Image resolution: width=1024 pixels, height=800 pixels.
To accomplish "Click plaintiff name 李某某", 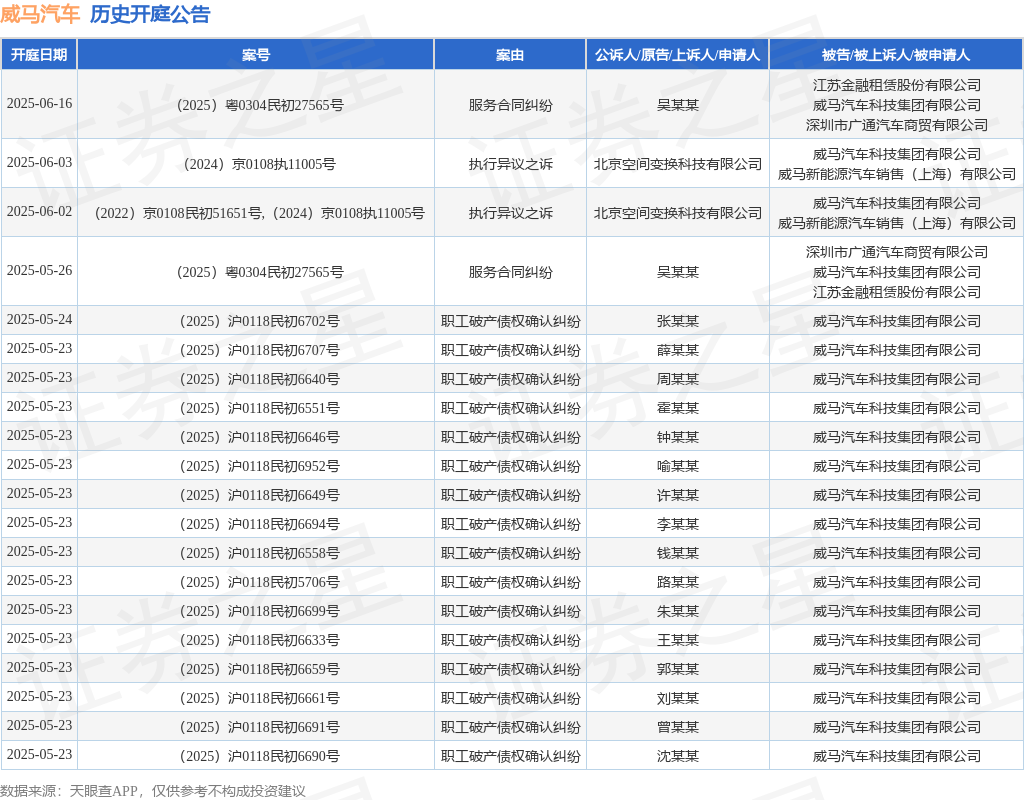I will click(678, 524).
